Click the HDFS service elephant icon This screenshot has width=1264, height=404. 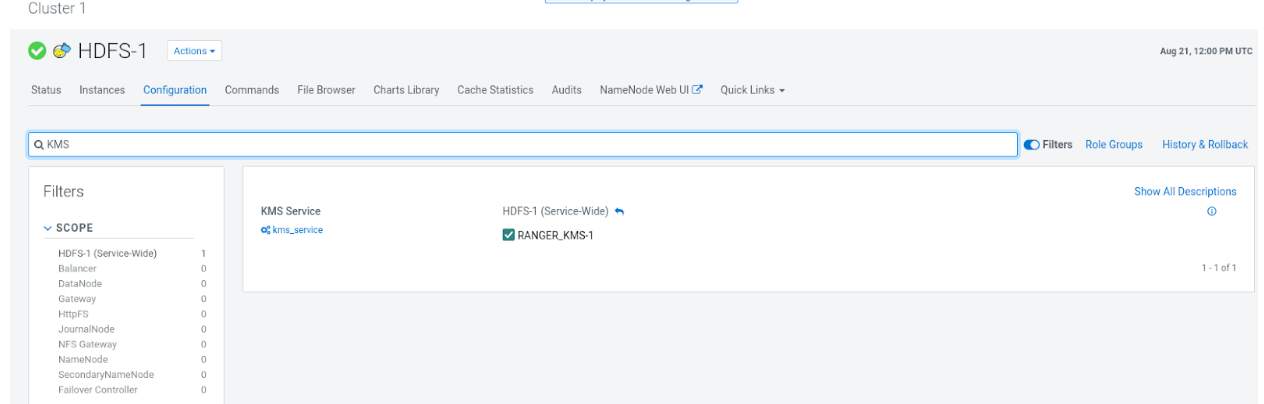(62, 51)
